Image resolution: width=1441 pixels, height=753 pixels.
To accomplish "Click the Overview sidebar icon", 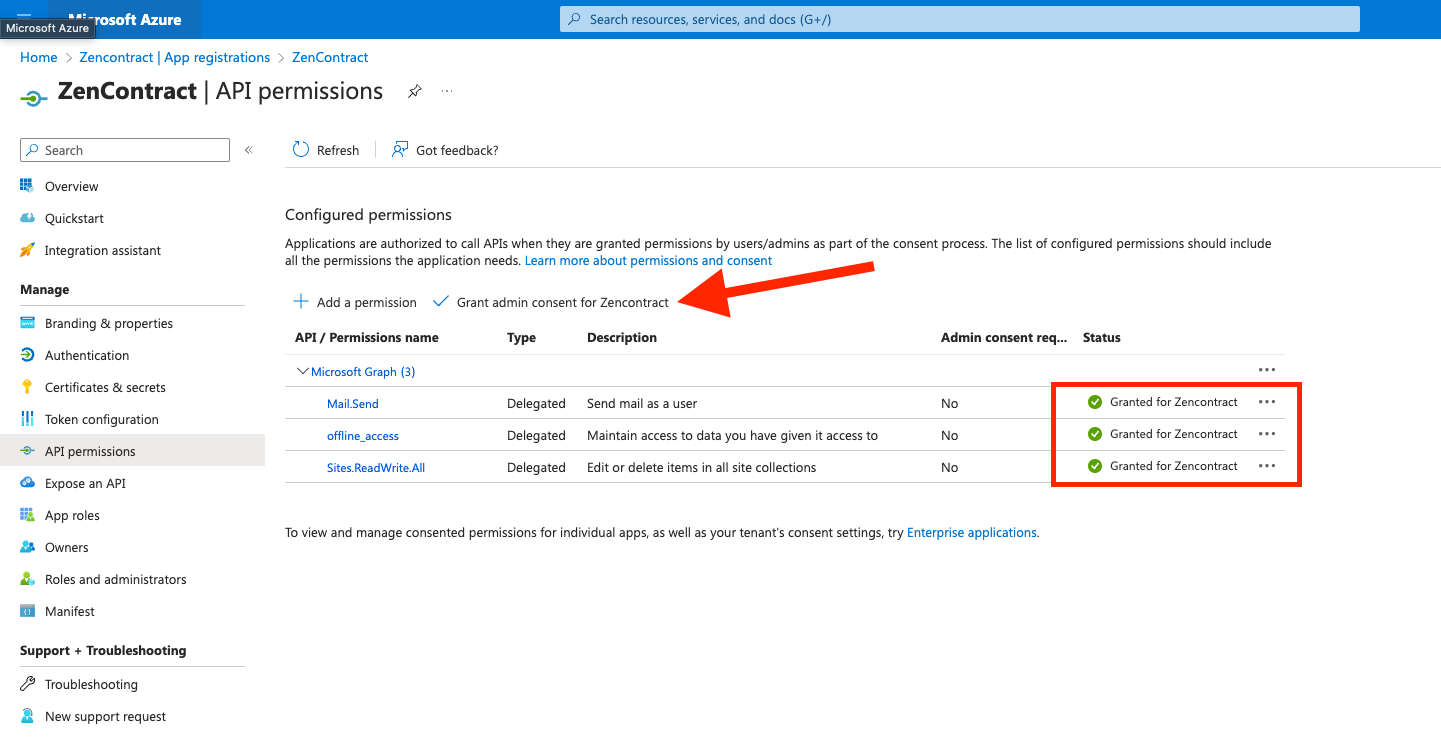I will point(27,186).
